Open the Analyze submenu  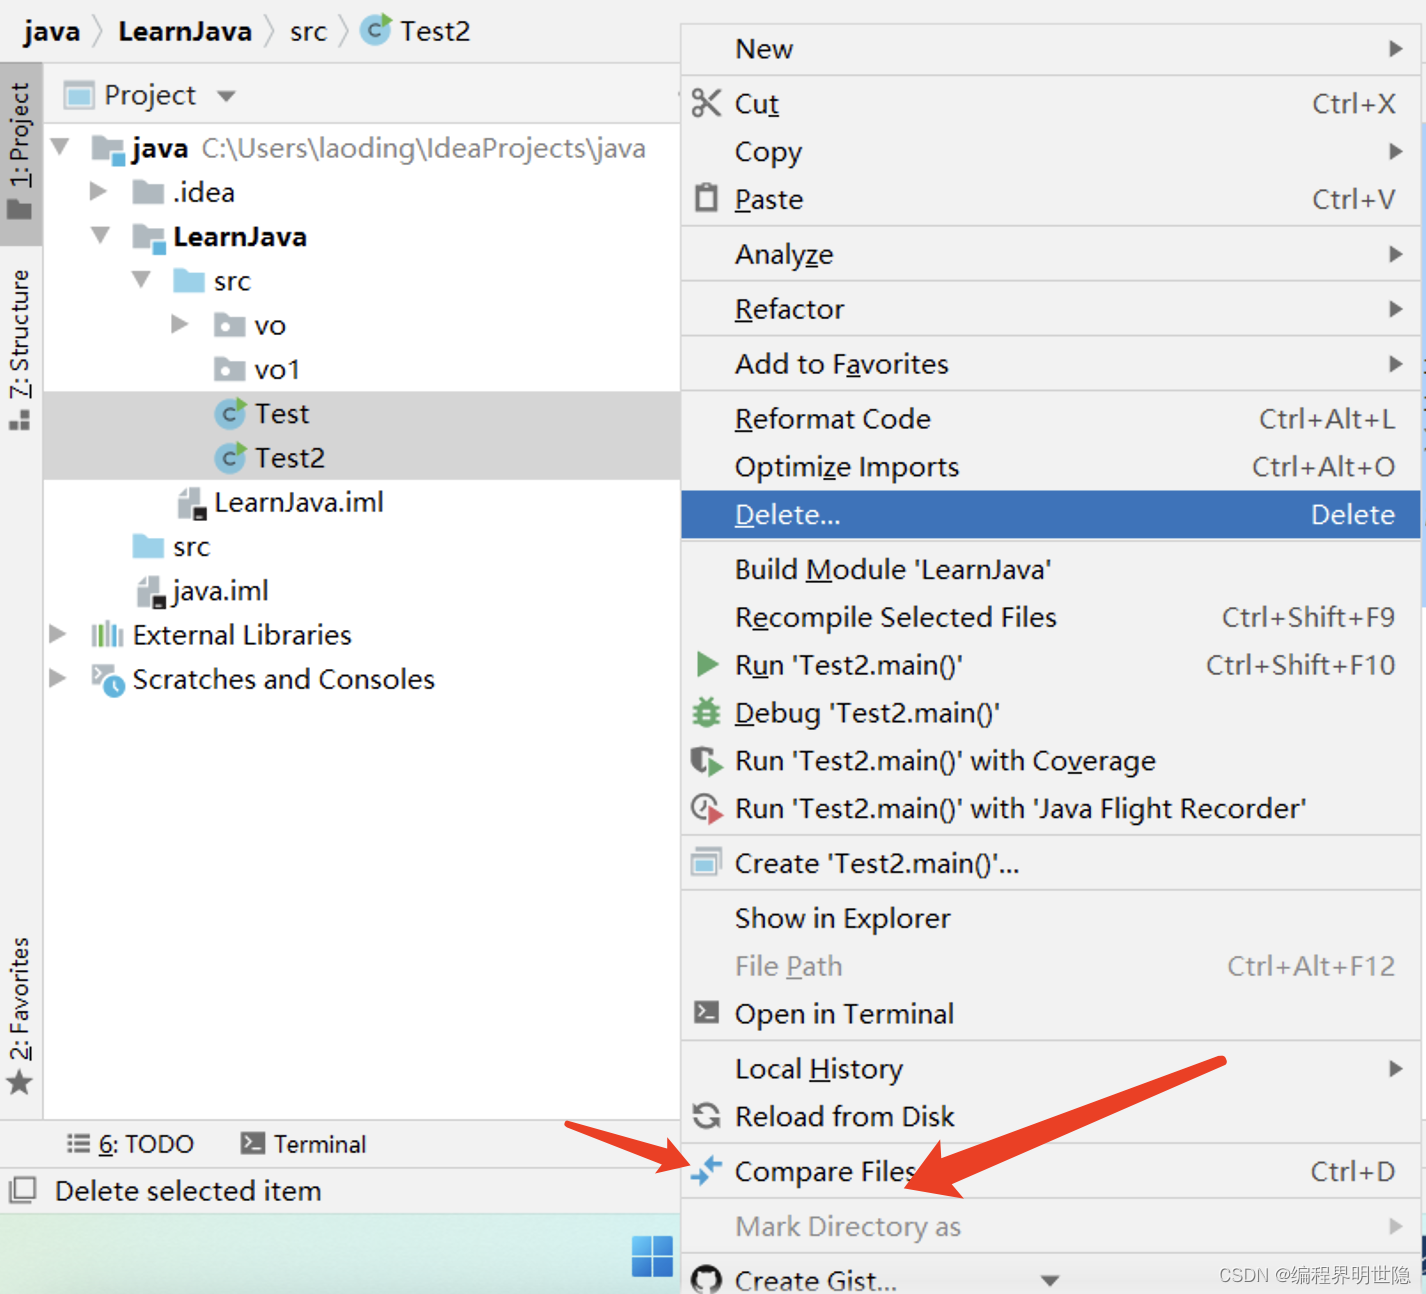(1050, 253)
